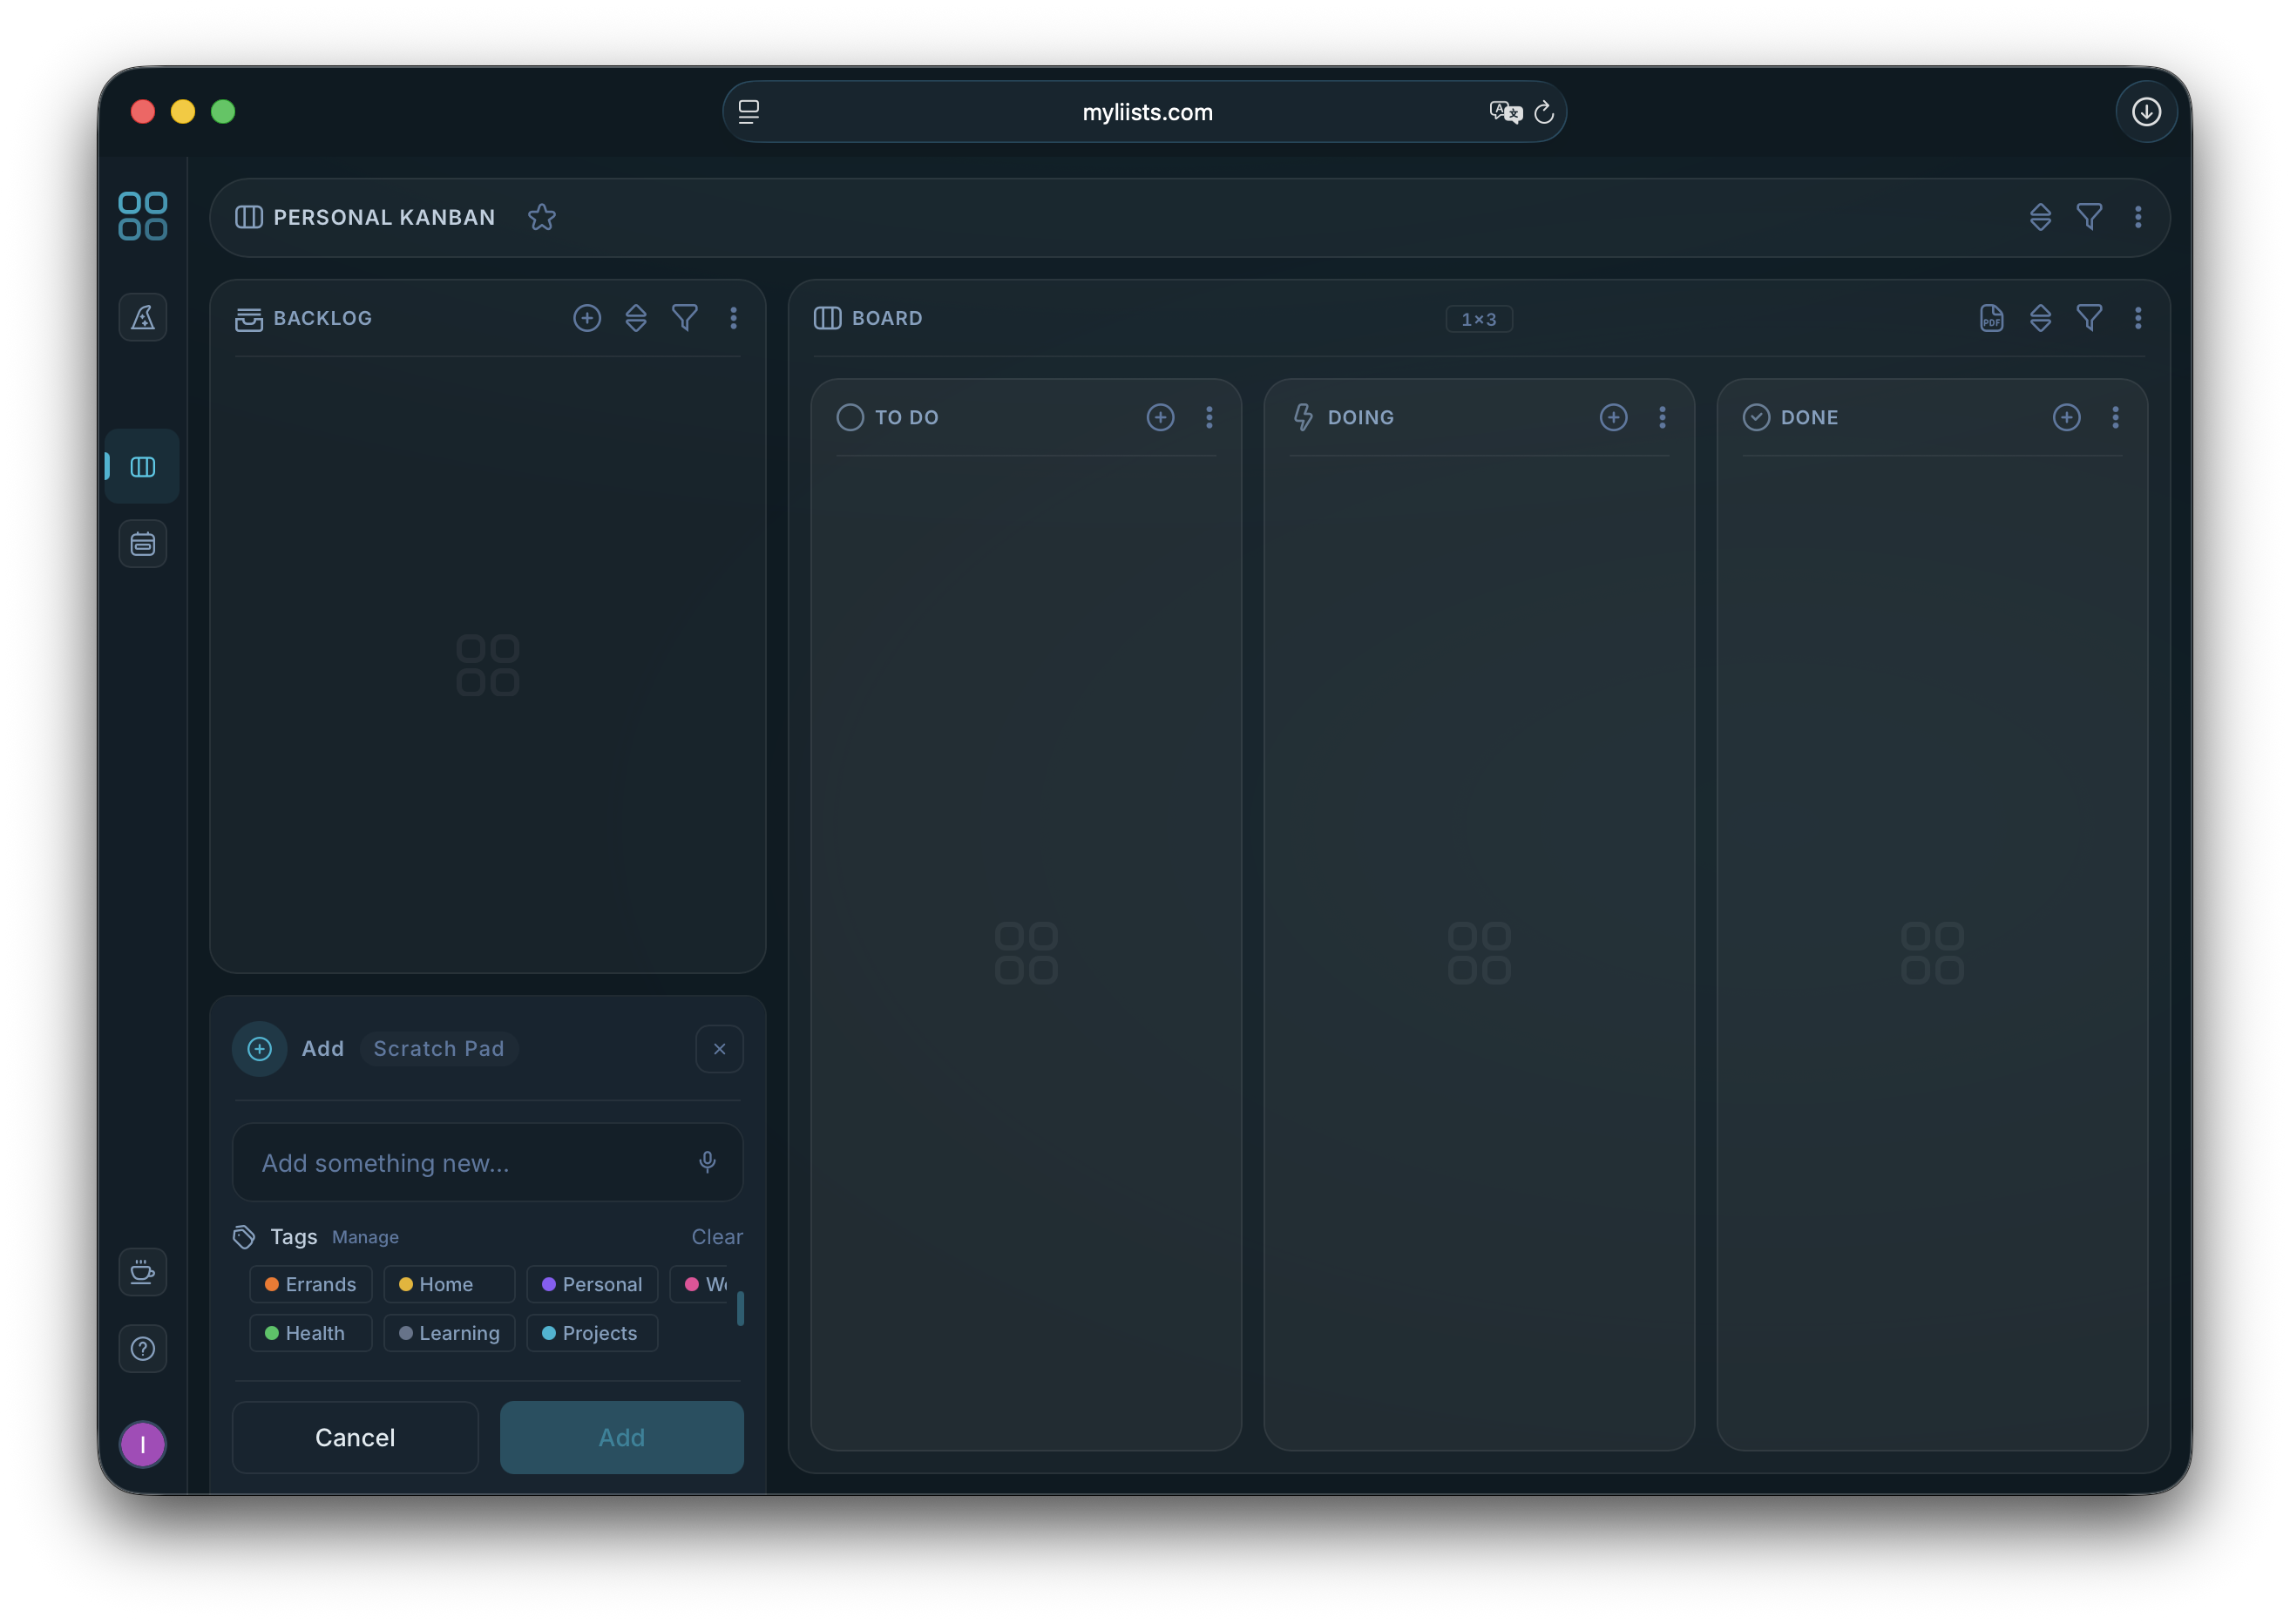The height and width of the screenshot is (1624, 2290).
Task: Click the microphone icon in the input field
Action: point(708,1162)
